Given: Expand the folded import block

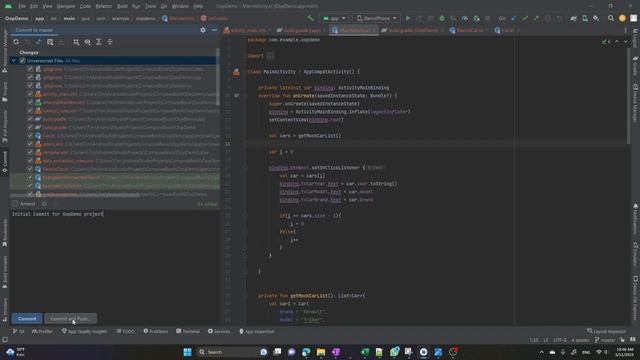Looking at the screenshot, I should point(270,56).
